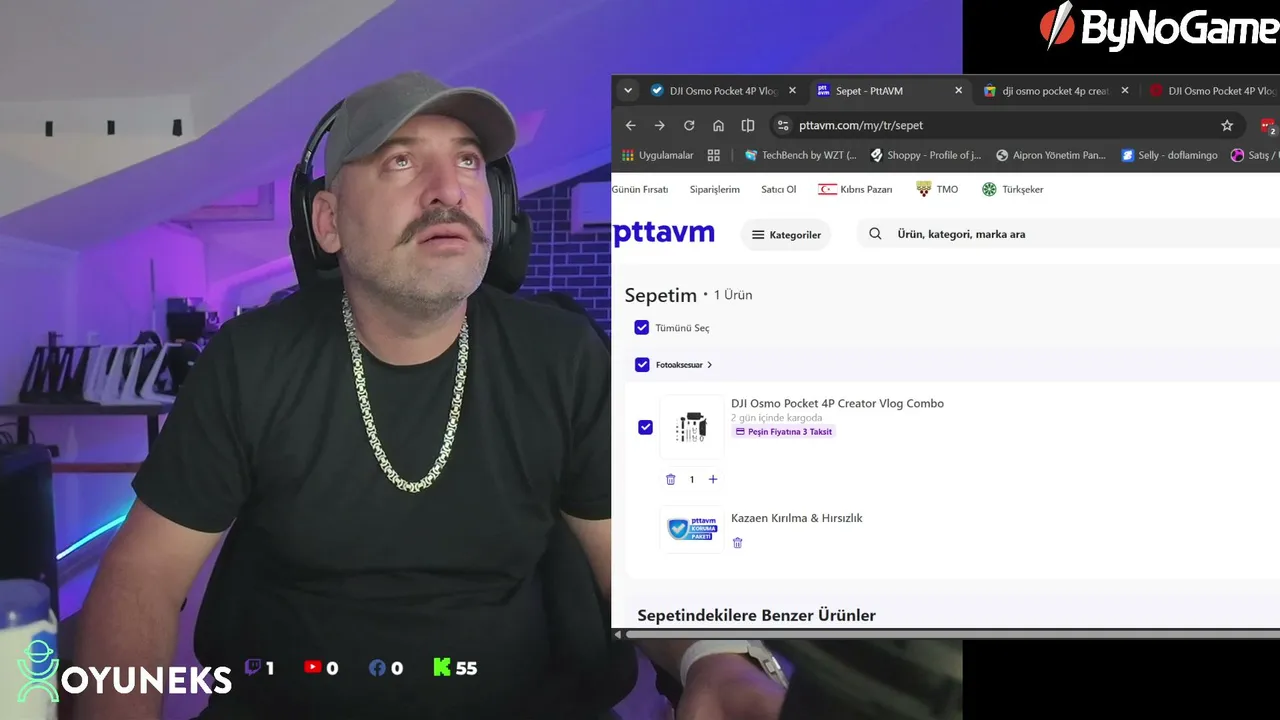This screenshot has height=720, width=1280.
Task: Focus the Ürün, kategori, marka ara search field
Action: coord(1068,234)
